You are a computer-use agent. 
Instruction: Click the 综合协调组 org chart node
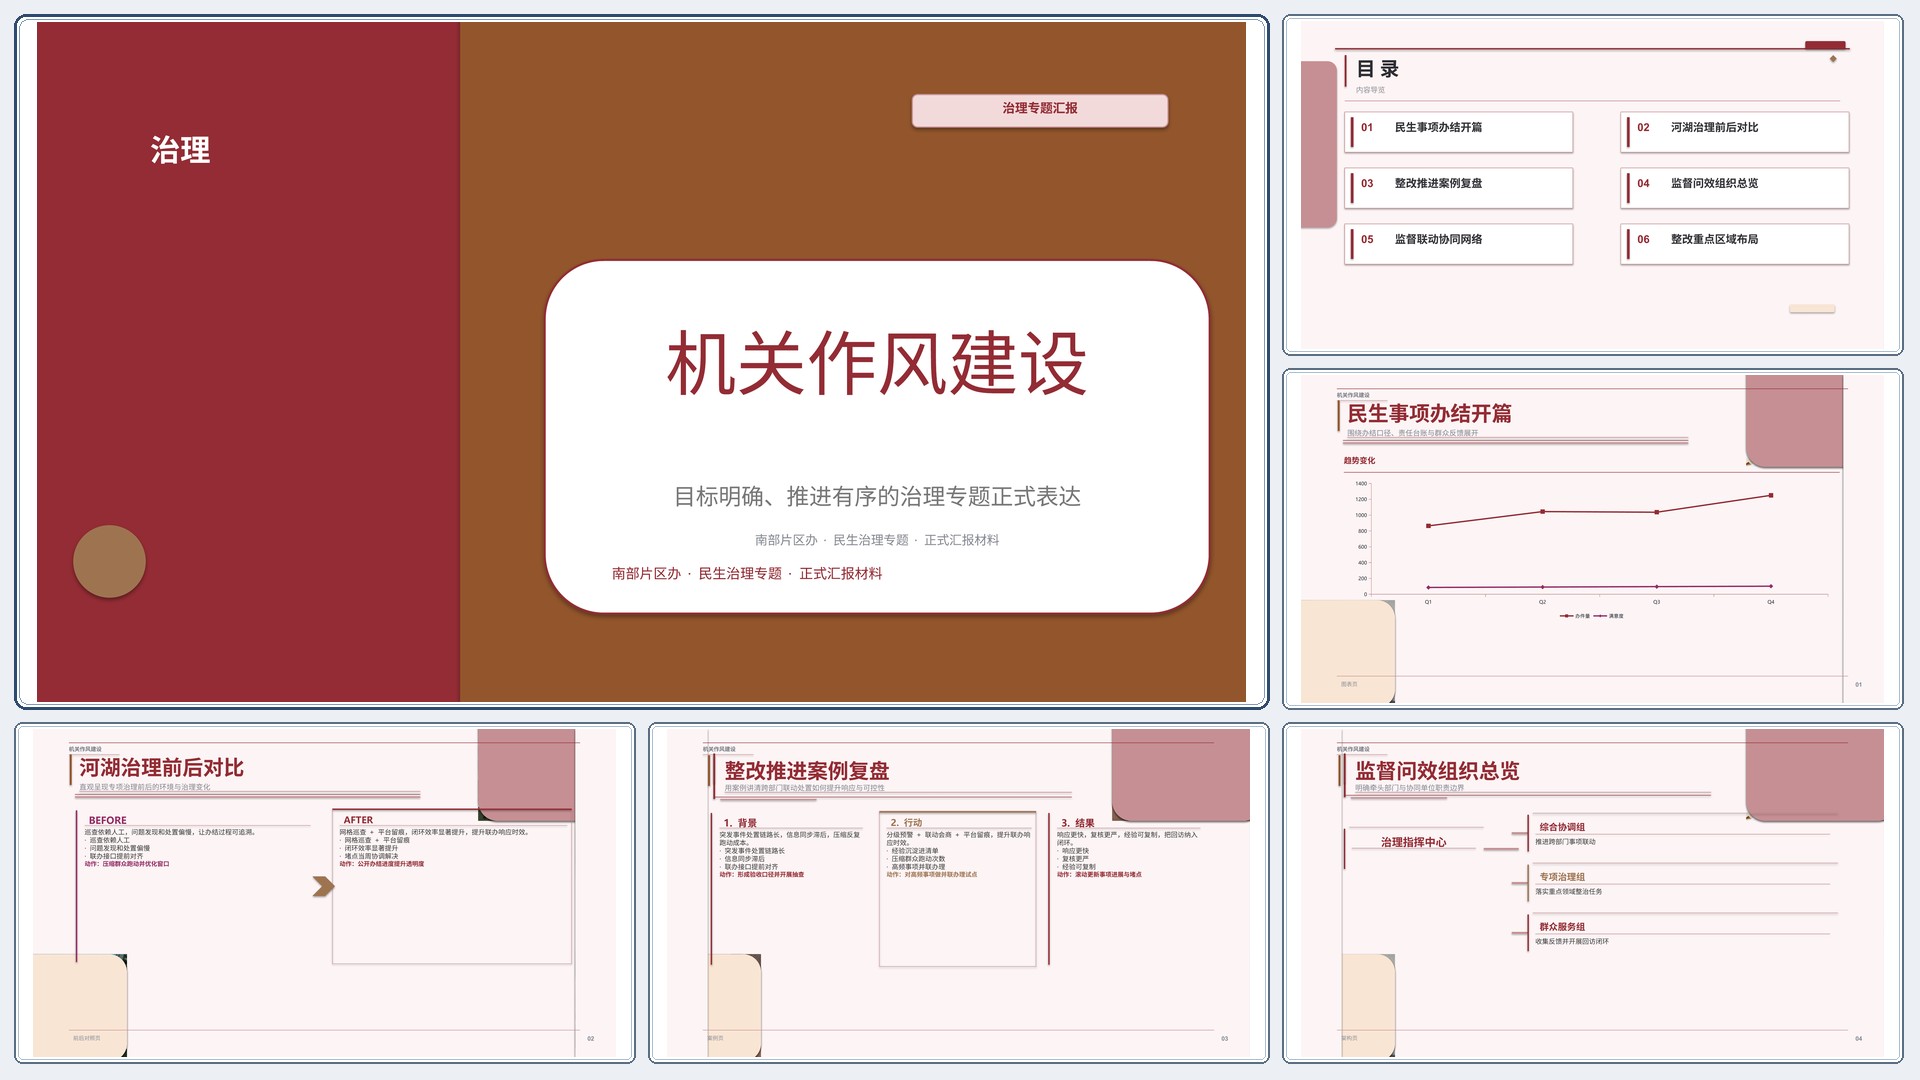[1562, 827]
